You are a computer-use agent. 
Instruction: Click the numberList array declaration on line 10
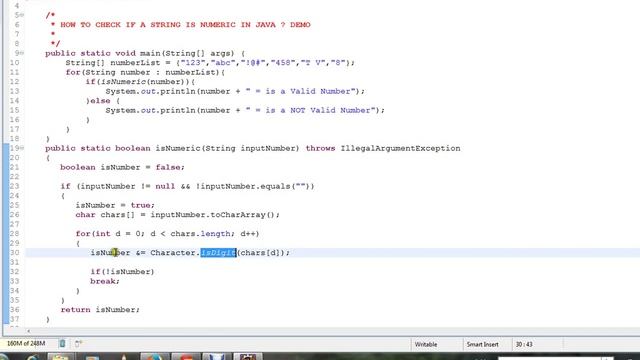pyautogui.click(x=210, y=63)
